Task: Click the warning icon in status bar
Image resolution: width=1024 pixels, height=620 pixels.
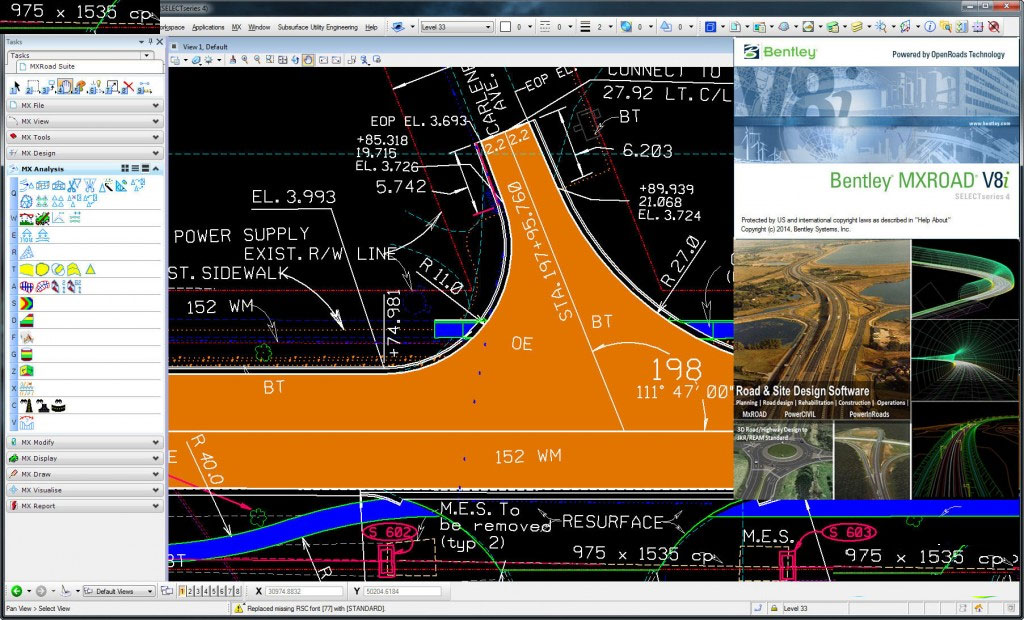Action: pos(238,608)
